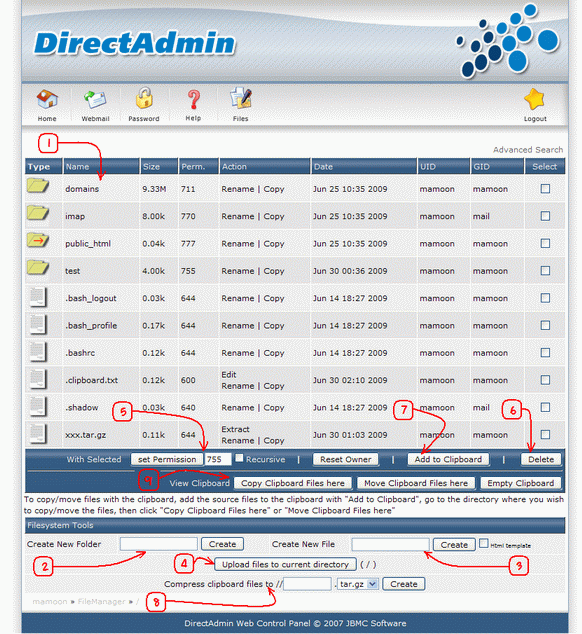Click the xxx.tar.gz file icon
The height and width of the screenshot is (634, 582).
(x=38, y=434)
